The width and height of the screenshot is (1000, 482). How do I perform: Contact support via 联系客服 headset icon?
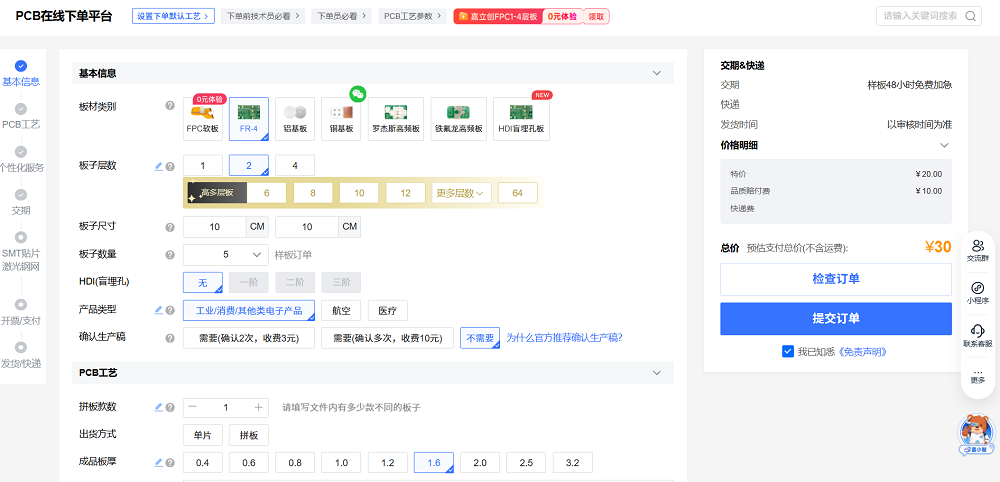[x=978, y=335]
